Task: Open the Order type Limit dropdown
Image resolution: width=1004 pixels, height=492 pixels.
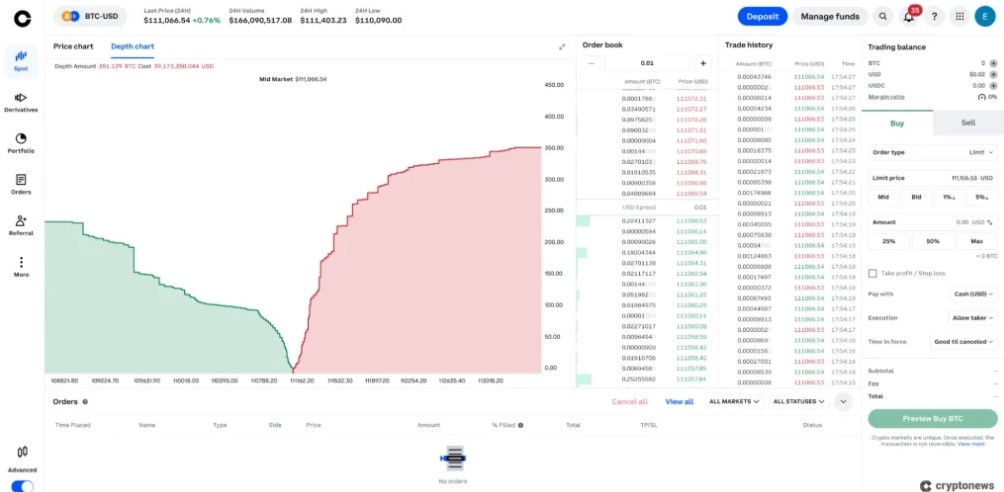Action: [x=933, y=152]
